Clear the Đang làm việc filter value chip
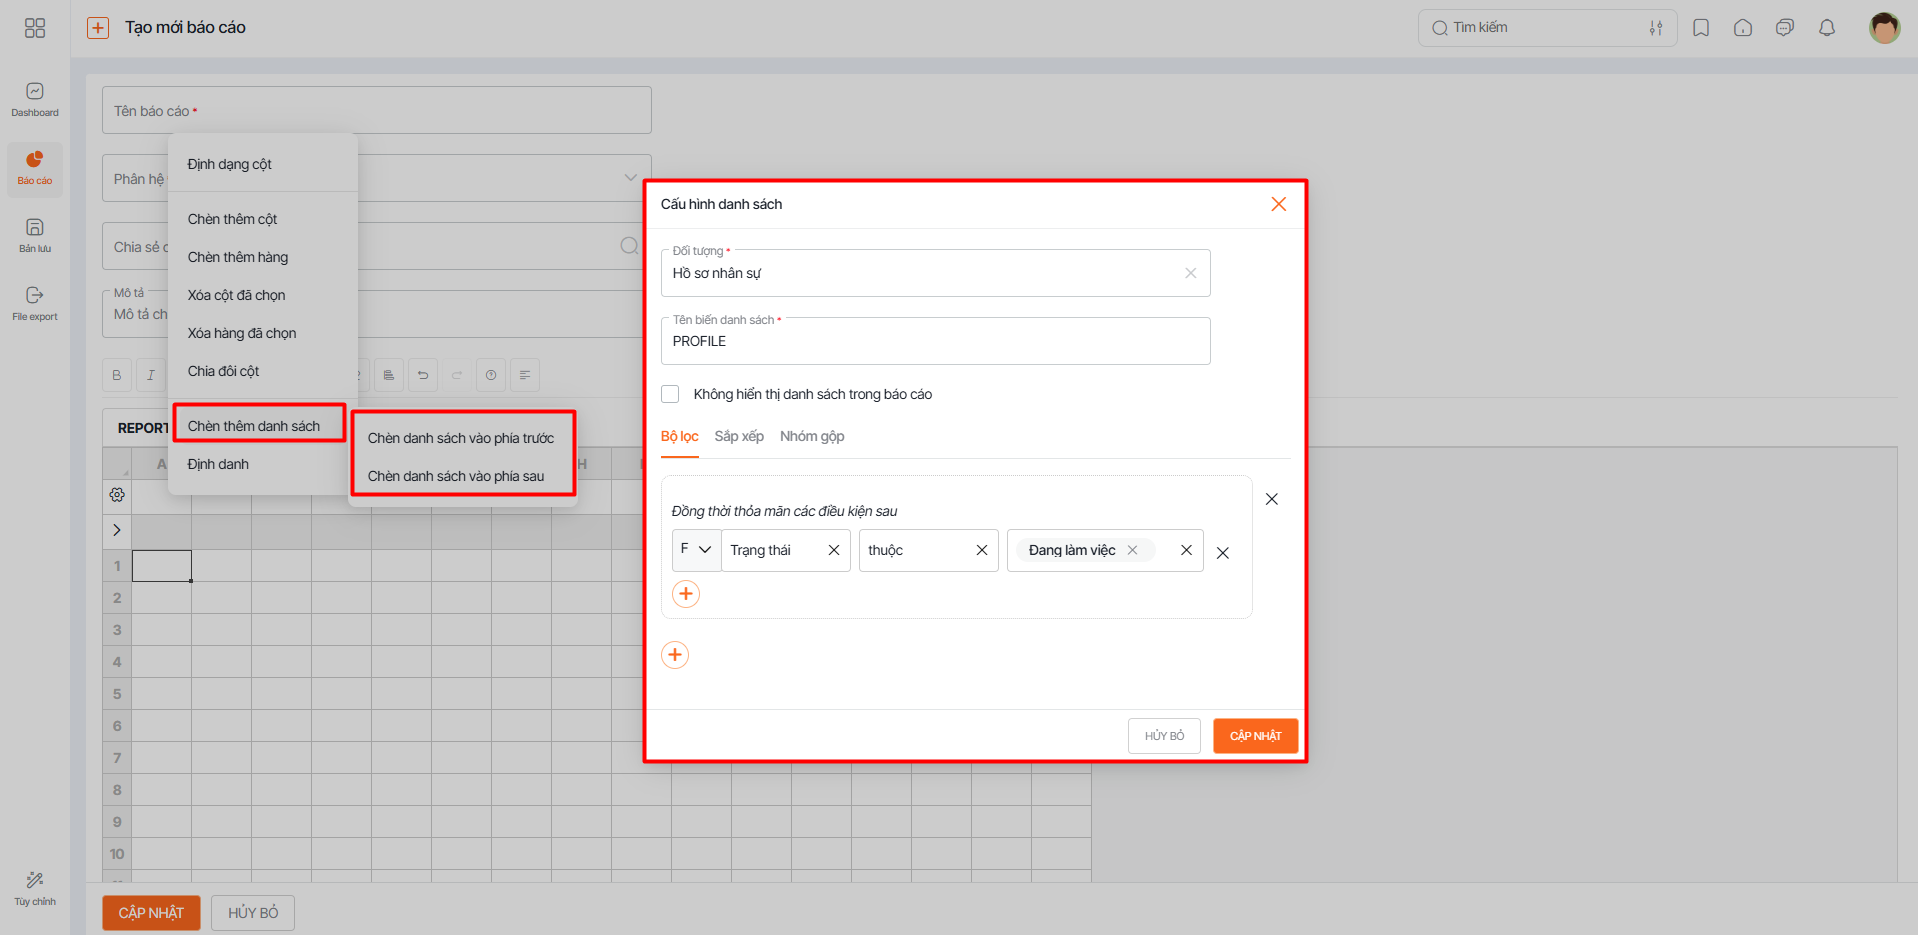The height and width of the screenshot is (935, 1918). tap(1133, 550)
